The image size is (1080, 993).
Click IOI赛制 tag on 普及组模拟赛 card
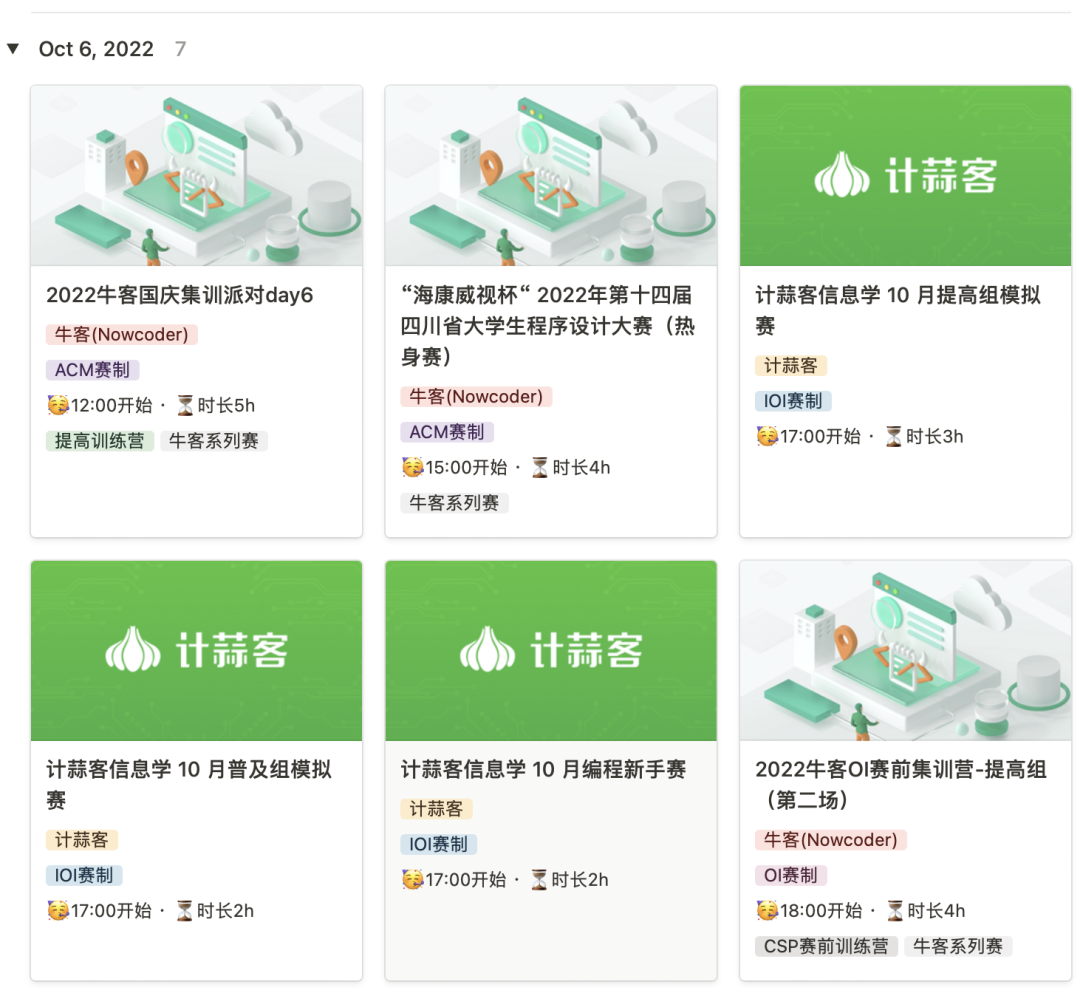pyautogui.click(x=84, y=875)
